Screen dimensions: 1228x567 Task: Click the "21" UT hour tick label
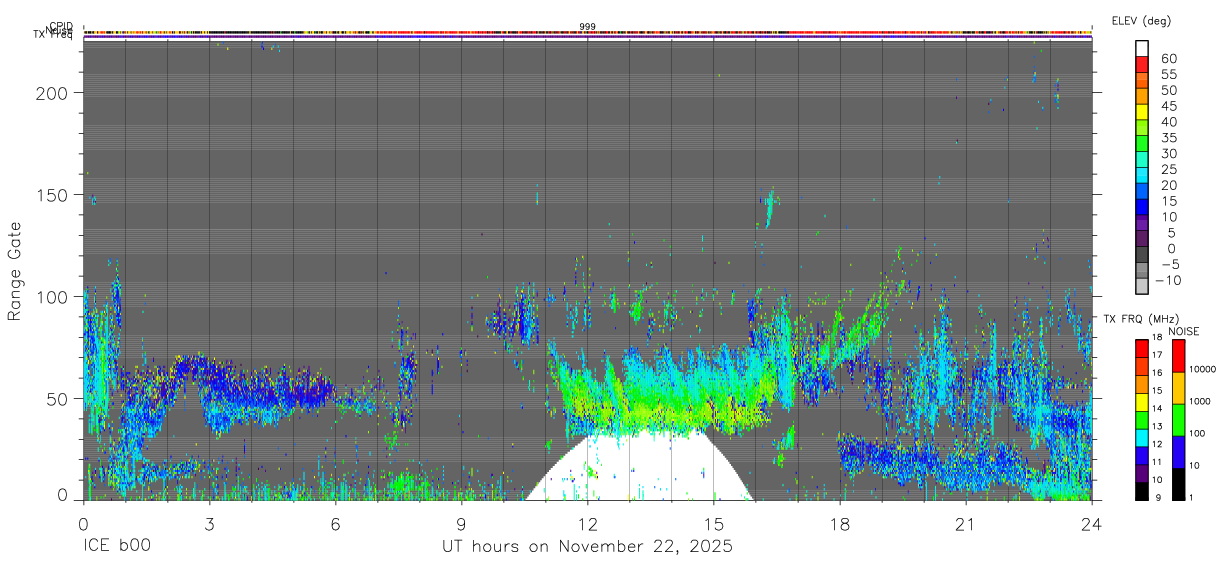coord(966,524)
